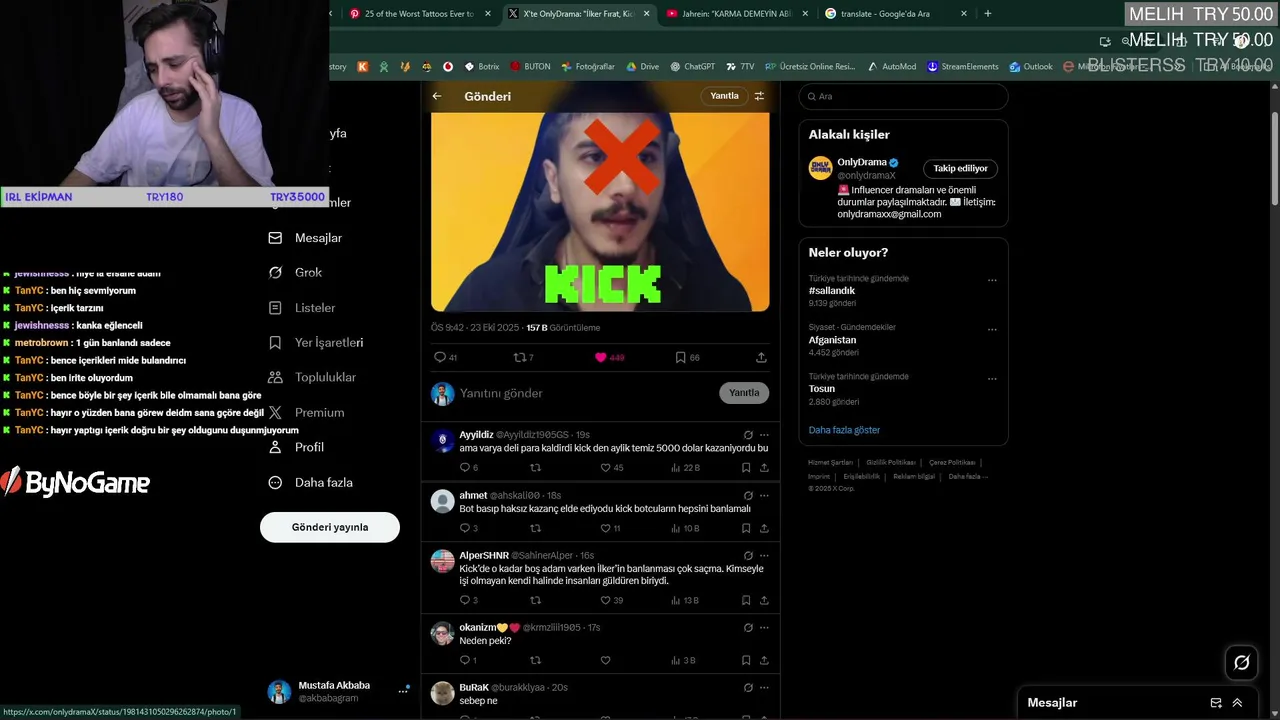This screenshot has width=1280, height=720.
Task: Open more options on ahmet reply
Action: (764, 495)
